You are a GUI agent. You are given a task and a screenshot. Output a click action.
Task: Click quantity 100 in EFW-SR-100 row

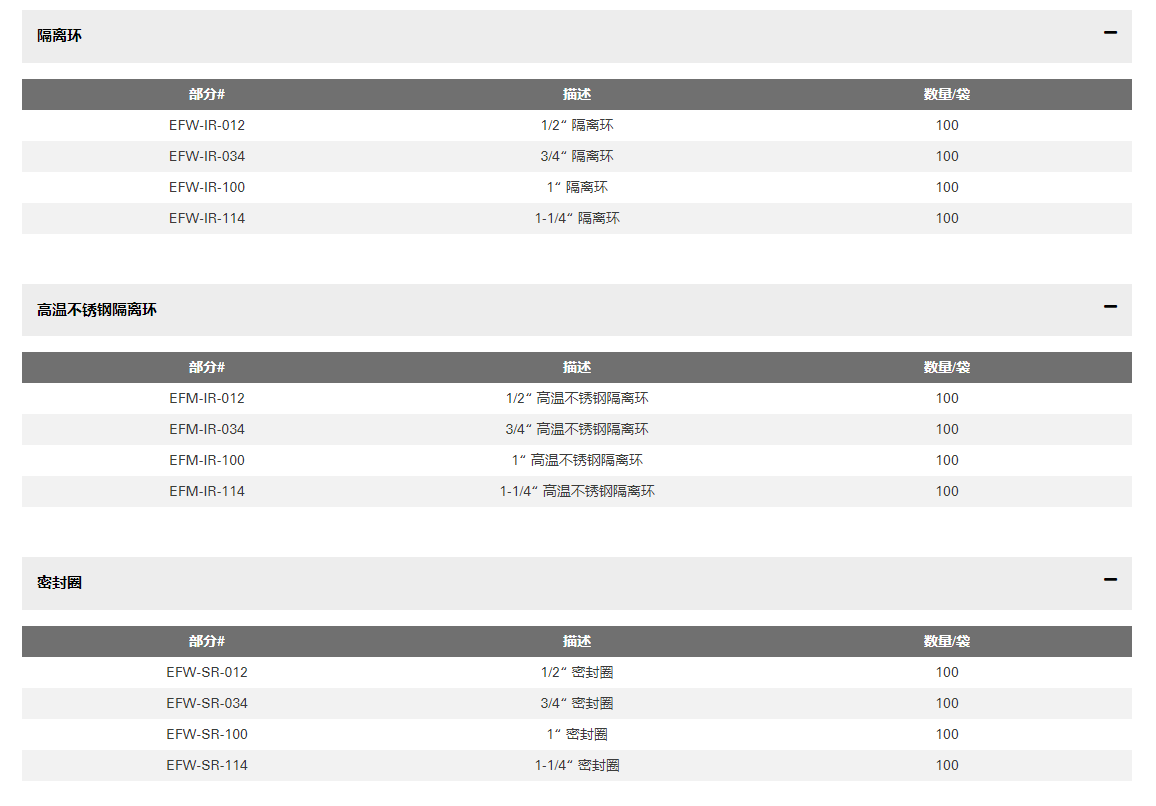[946, 734]
